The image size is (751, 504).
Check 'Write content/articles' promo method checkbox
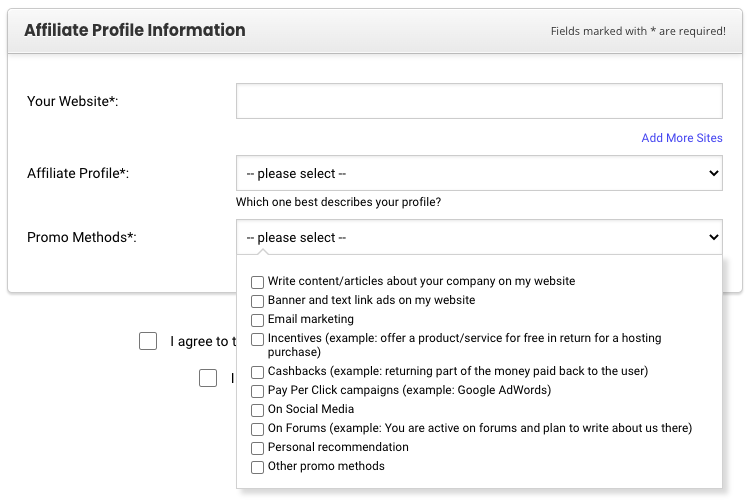click(258, 282)
